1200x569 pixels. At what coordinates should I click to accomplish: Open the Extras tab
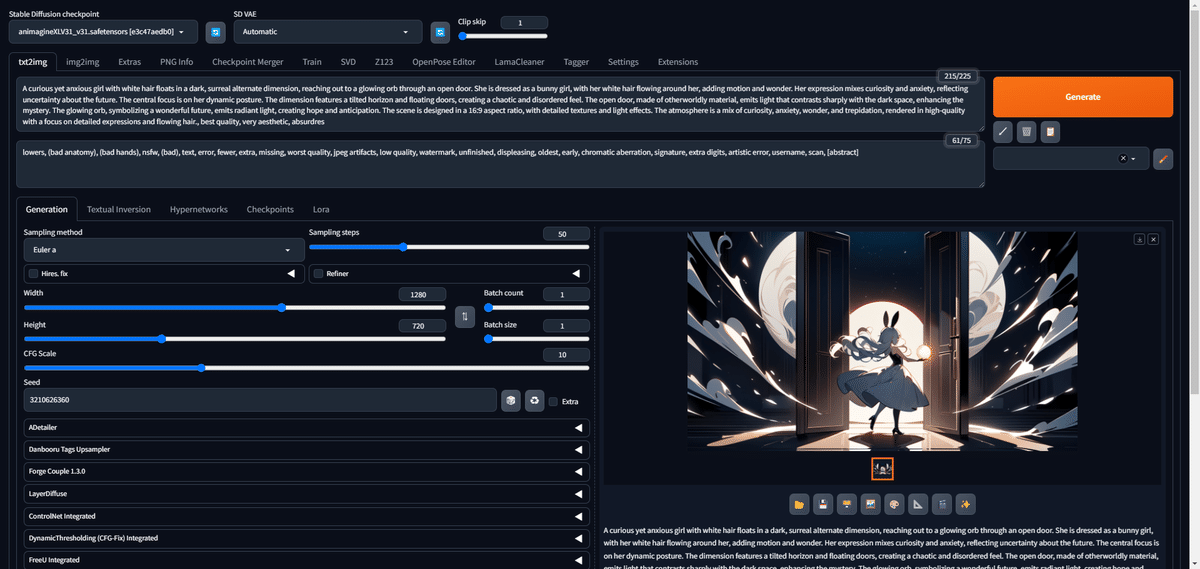pos(129,62)
